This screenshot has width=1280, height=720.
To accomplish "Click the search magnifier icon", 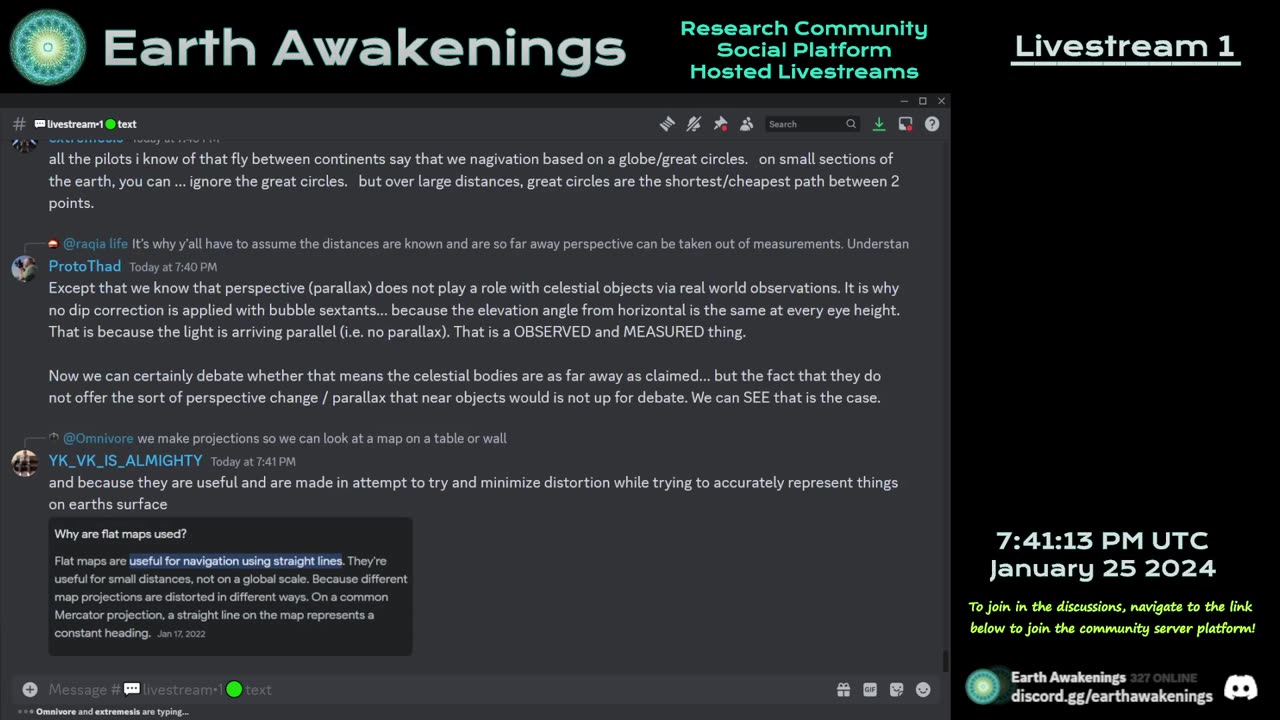I will 851,124.
